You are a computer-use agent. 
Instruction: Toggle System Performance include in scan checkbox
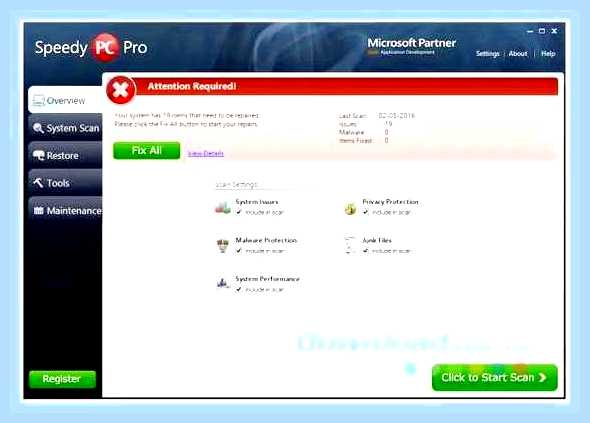click(239, 289)
